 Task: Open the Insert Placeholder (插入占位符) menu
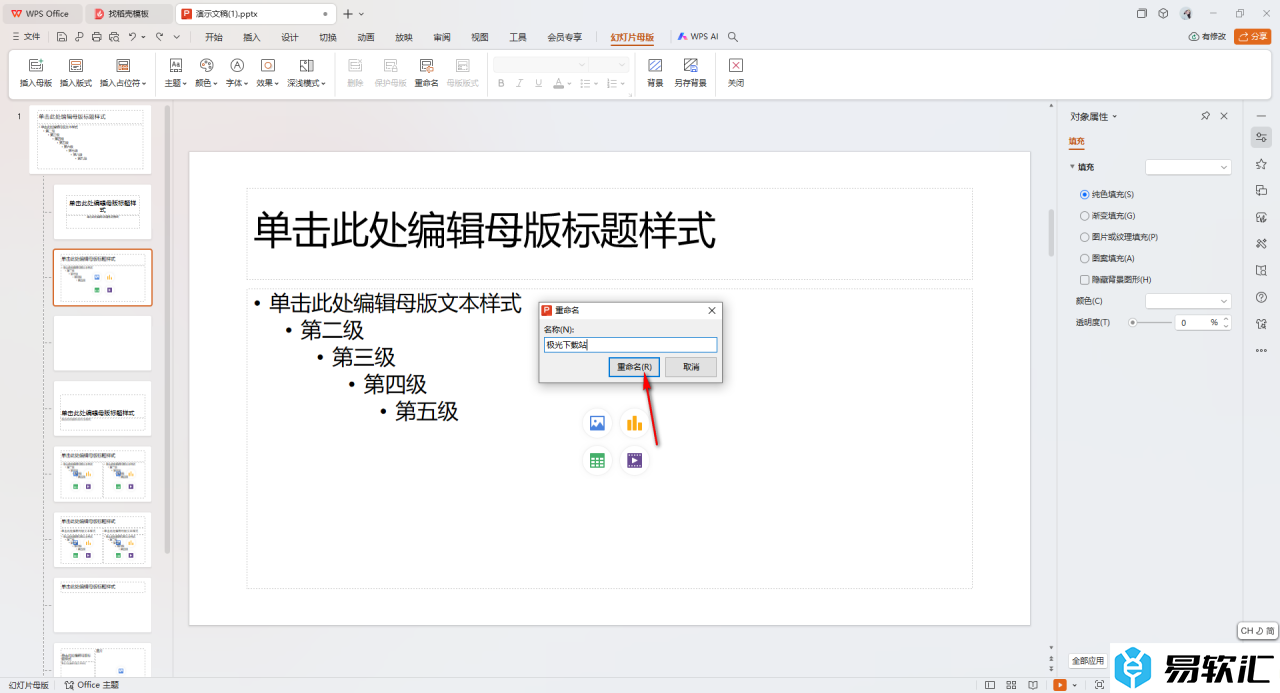pos(123,83)
